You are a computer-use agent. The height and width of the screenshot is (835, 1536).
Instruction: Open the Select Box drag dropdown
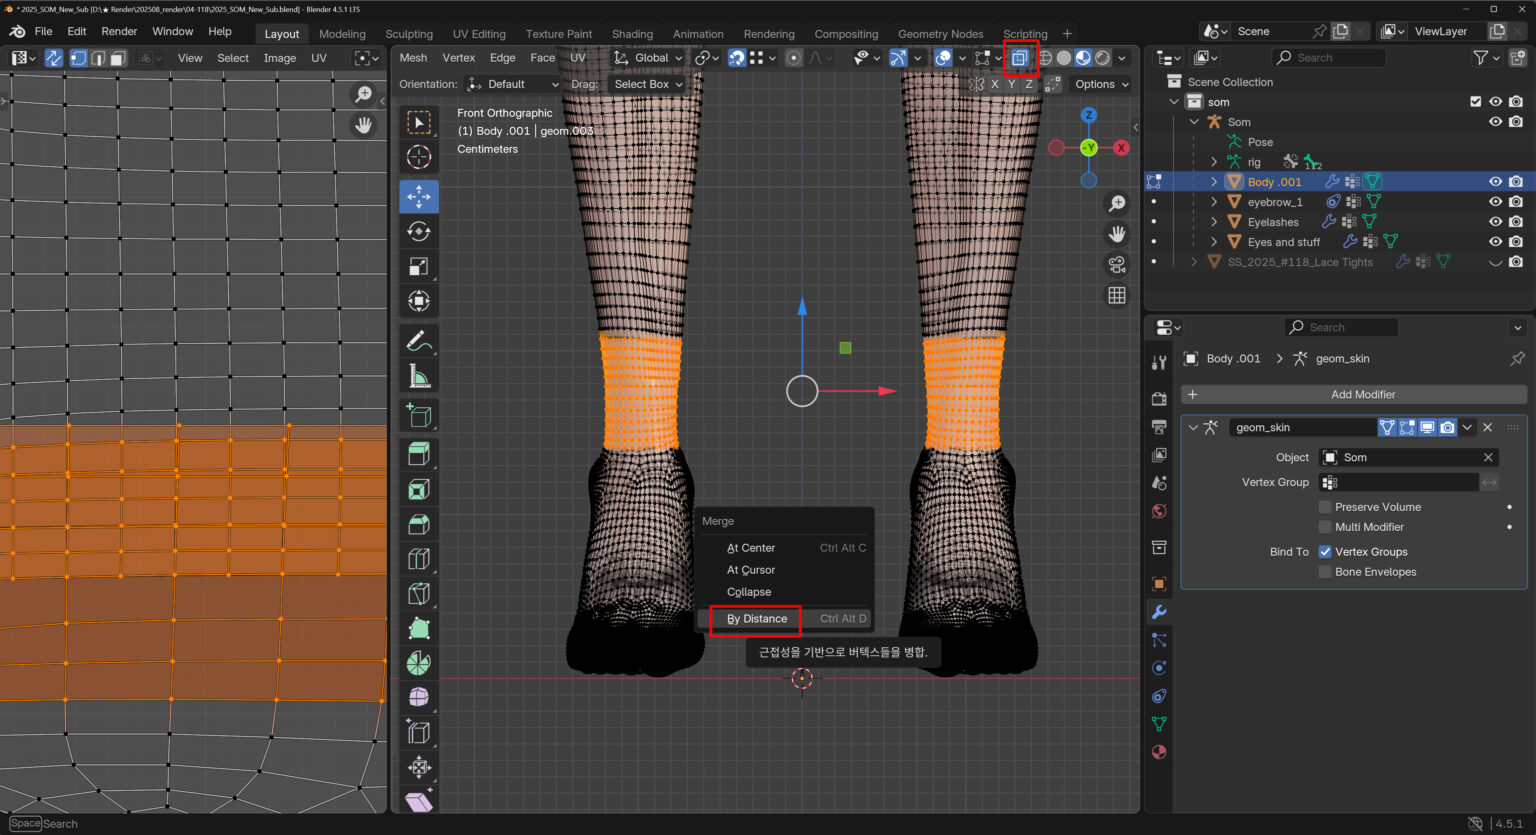pos(647,84)
